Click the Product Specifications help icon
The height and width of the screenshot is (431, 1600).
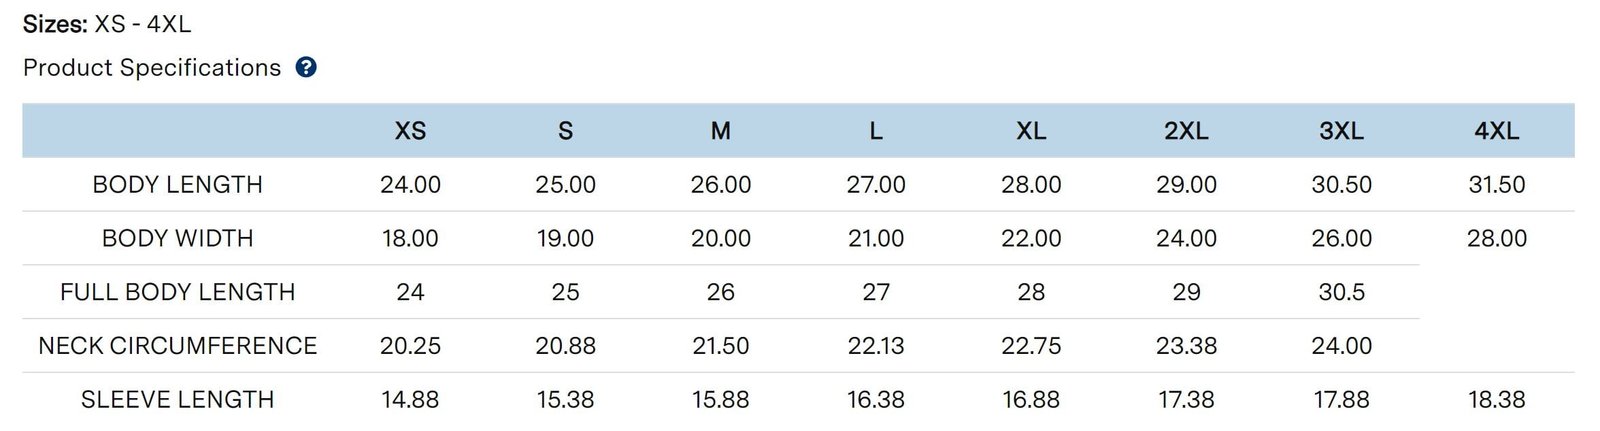(306, 68)
